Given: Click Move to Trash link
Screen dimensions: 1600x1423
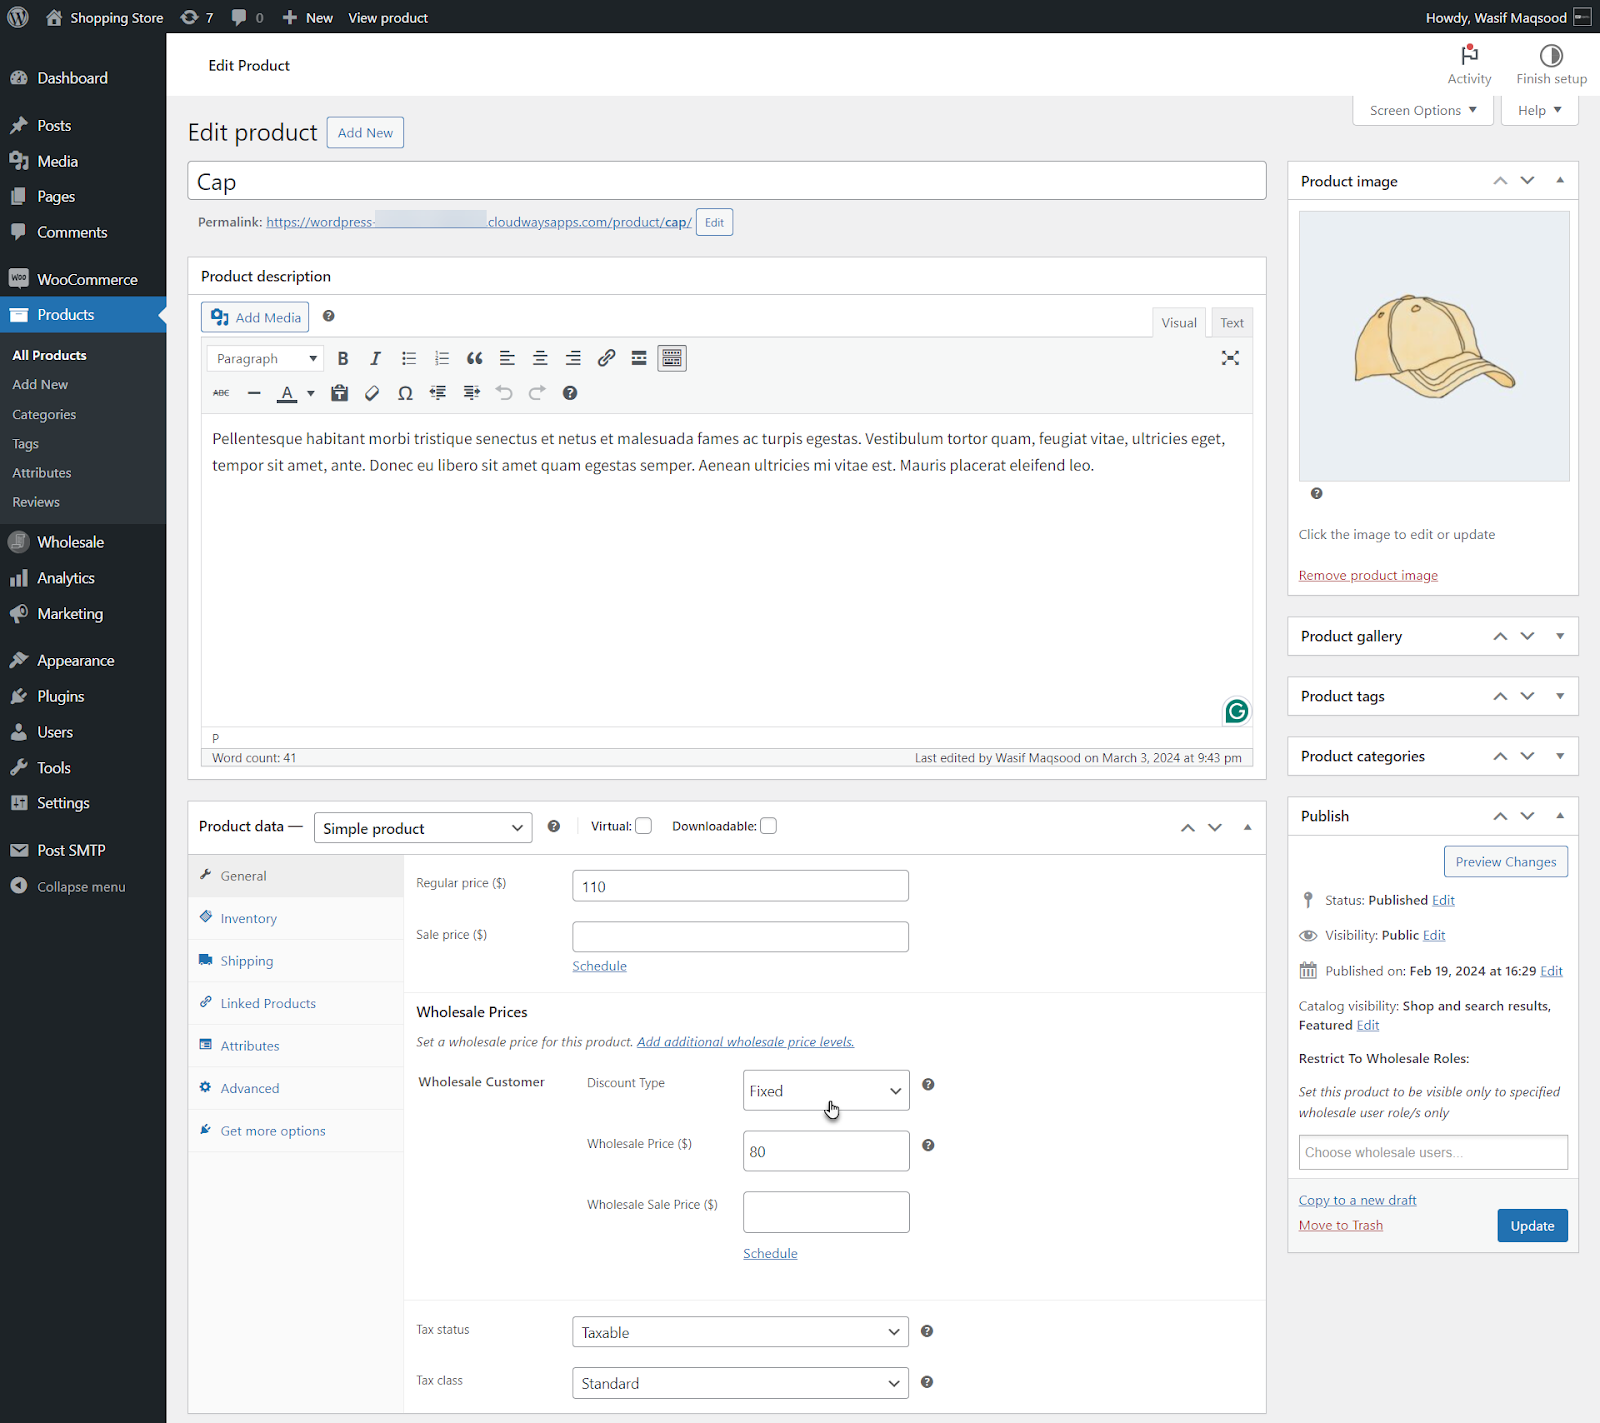Looking at the screenshot, I should coord(1340,1225).
